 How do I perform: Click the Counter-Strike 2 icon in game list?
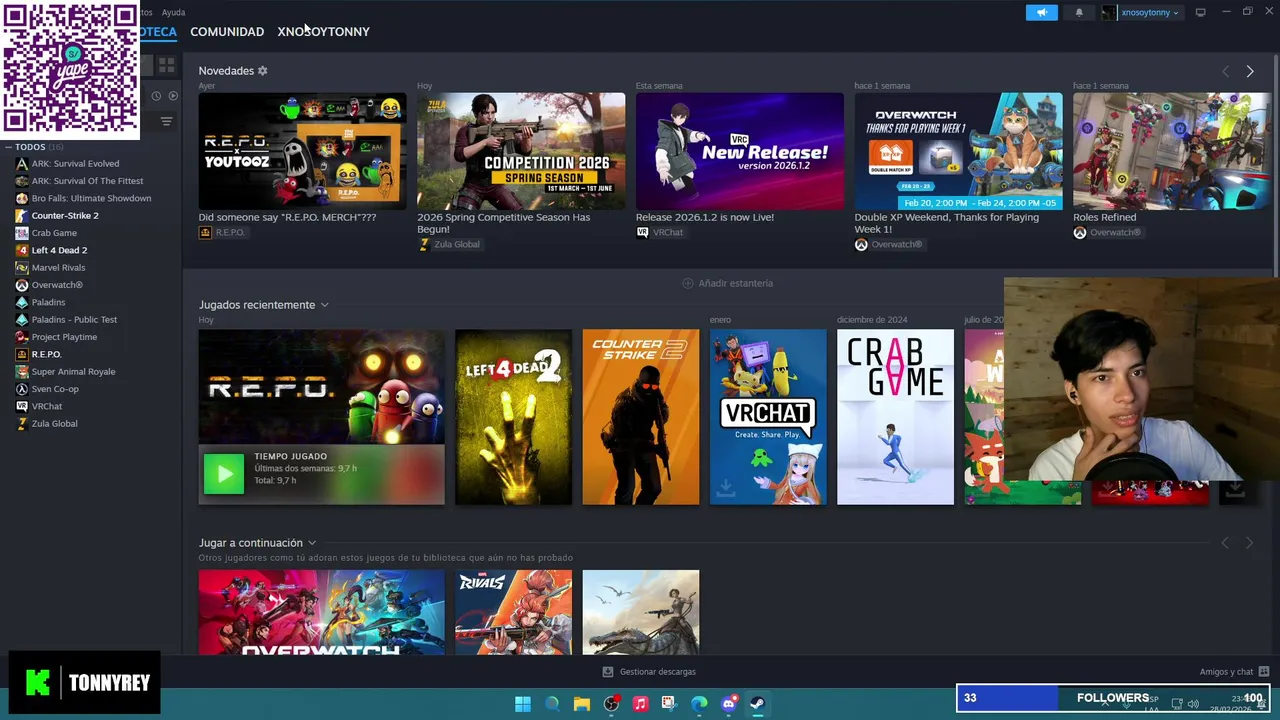click(22, 216)
